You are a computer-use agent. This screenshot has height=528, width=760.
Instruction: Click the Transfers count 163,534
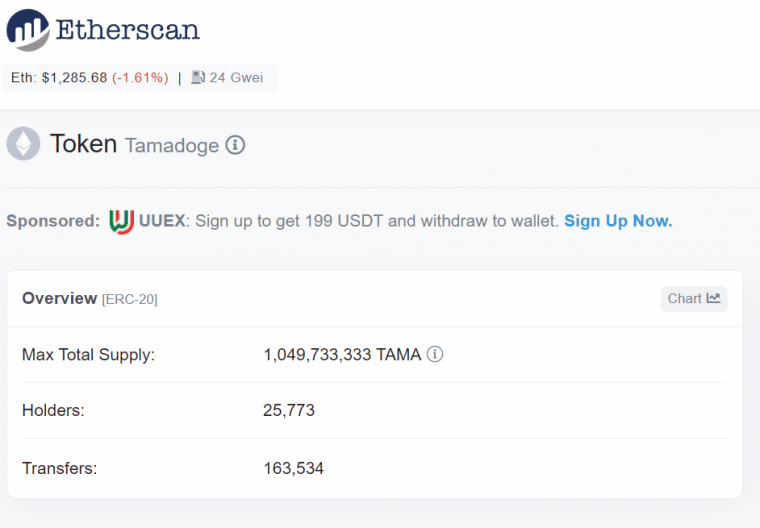coord(293,468)
